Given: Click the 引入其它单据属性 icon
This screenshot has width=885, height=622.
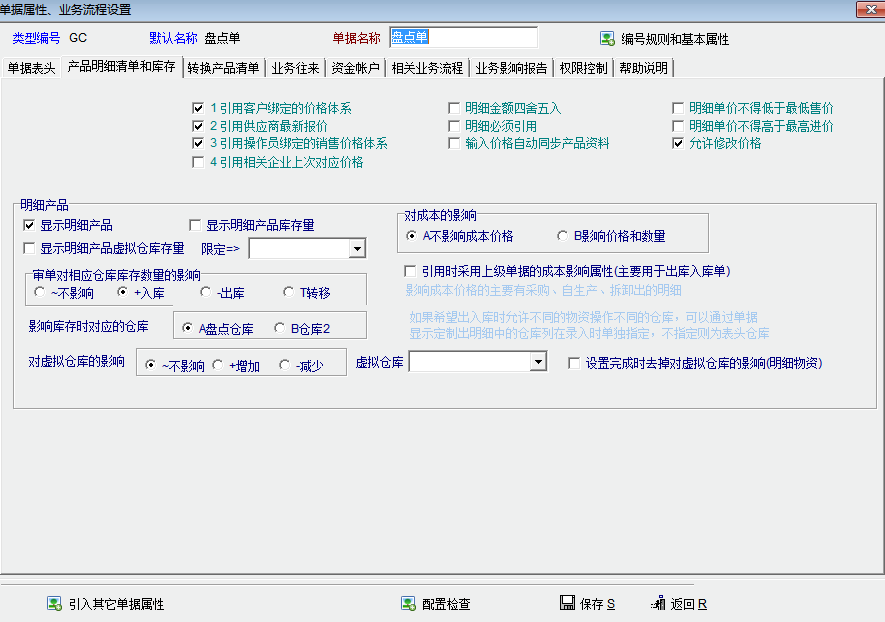Looking at the screenshot, I should click(x=54, y=604).
